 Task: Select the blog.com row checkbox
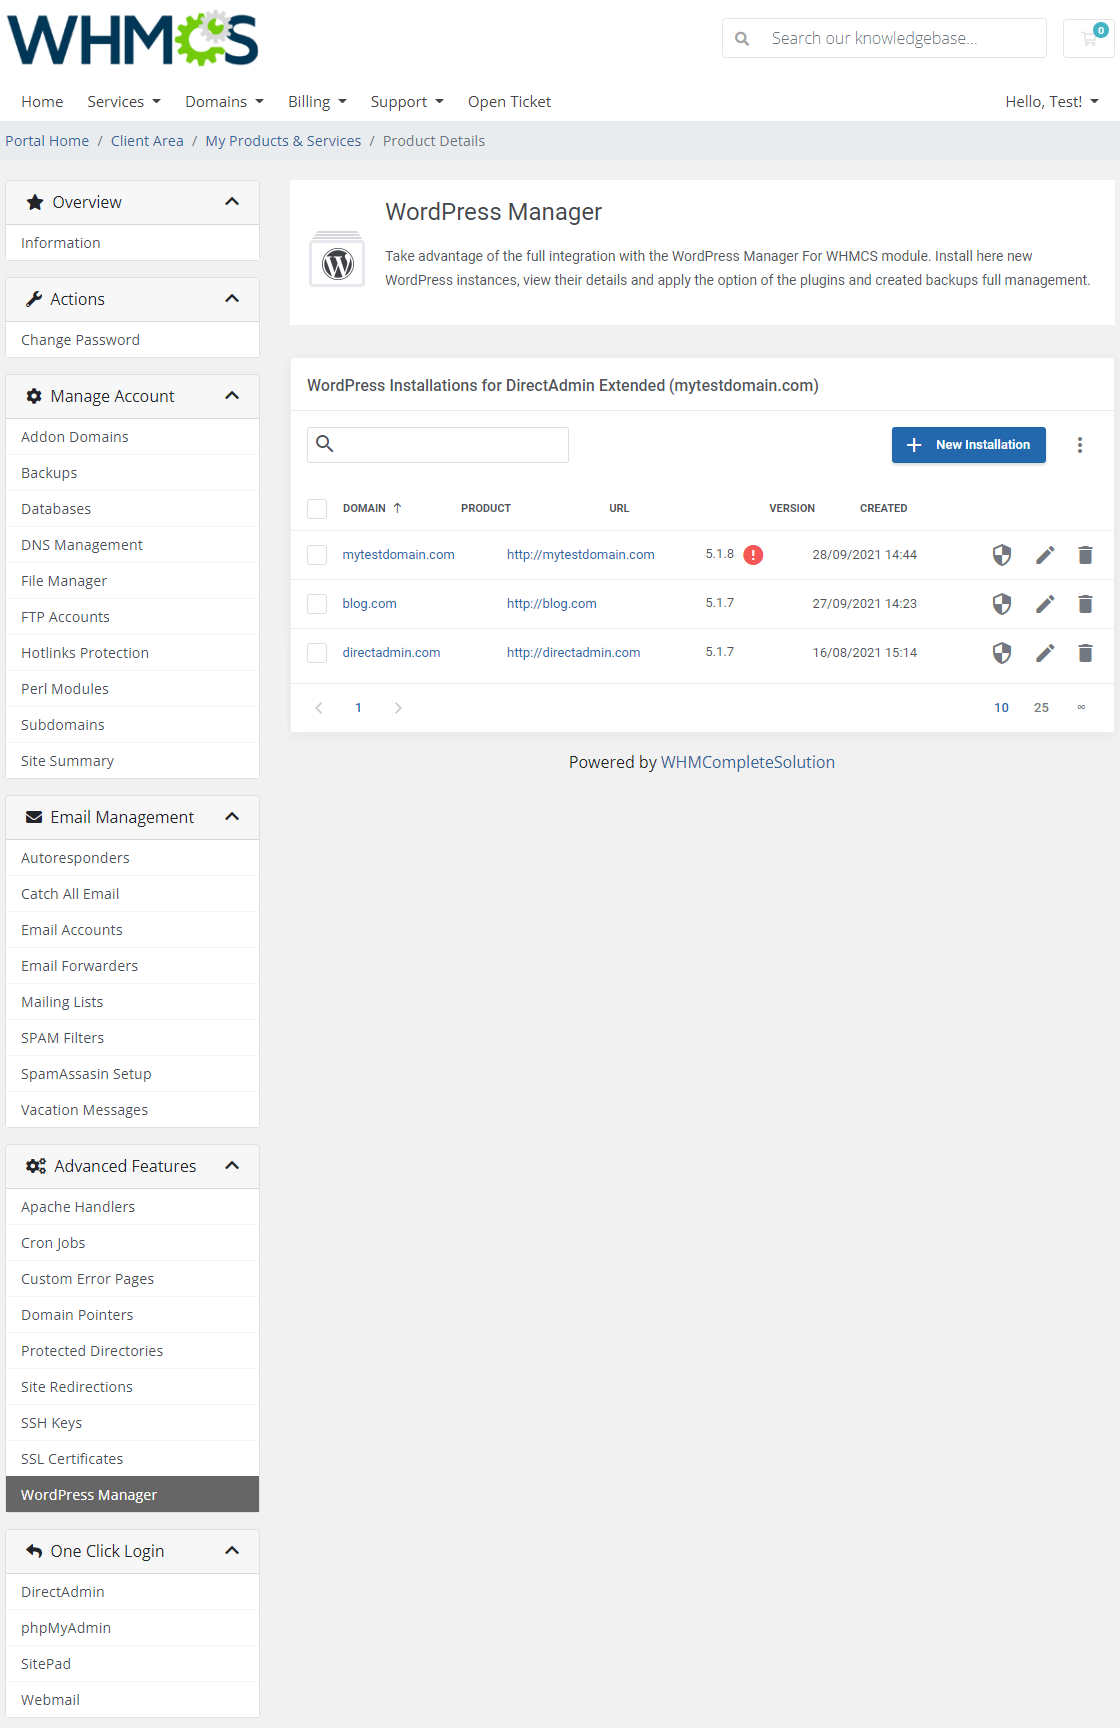point(317,604)
